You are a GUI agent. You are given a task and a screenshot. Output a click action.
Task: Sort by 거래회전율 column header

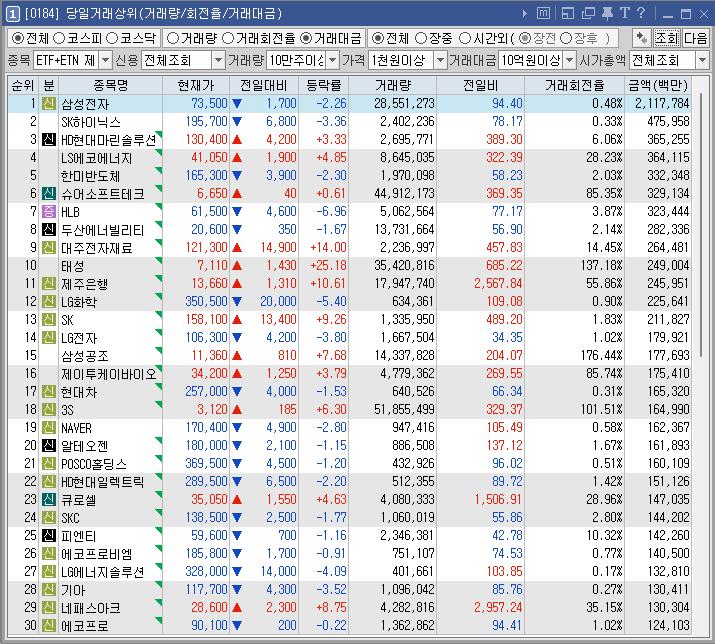tap(574, 85)
